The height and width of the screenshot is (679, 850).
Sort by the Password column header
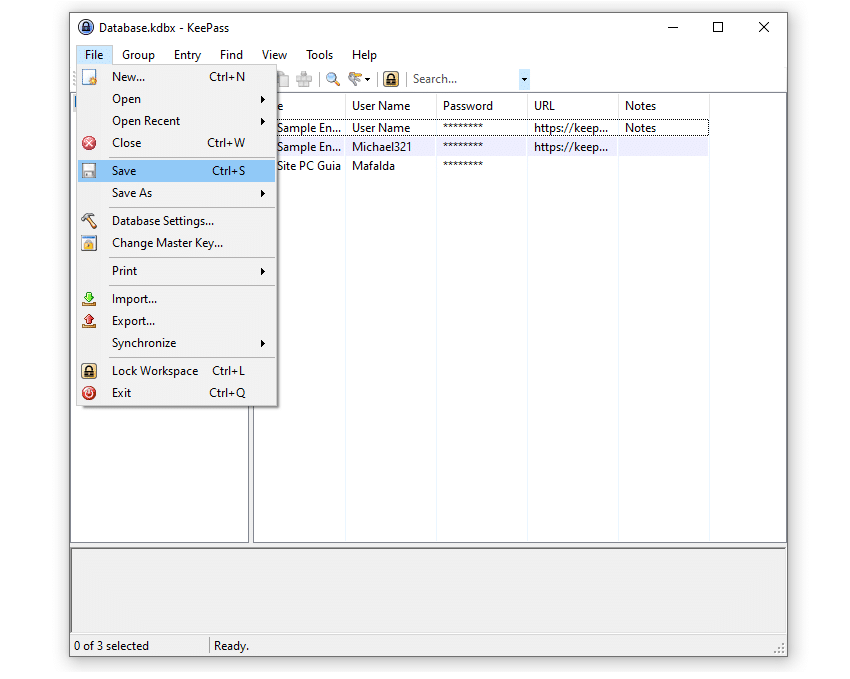[x=482, y=106]
